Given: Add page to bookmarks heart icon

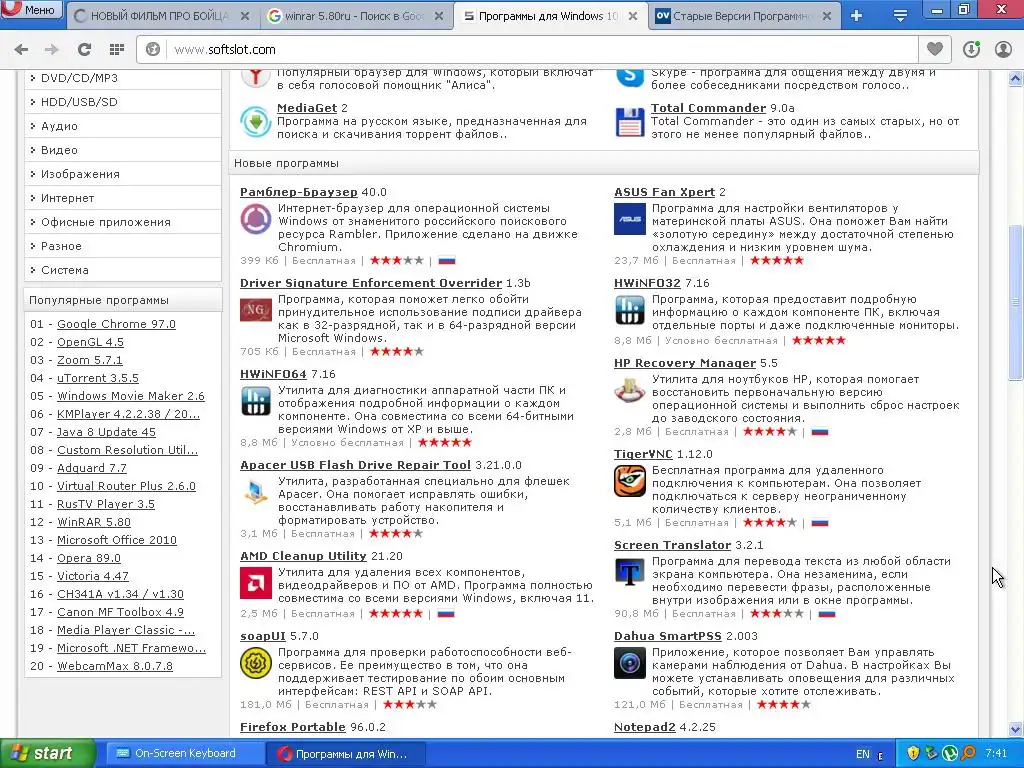Looking at the screenshot, I should pos(935,49).
